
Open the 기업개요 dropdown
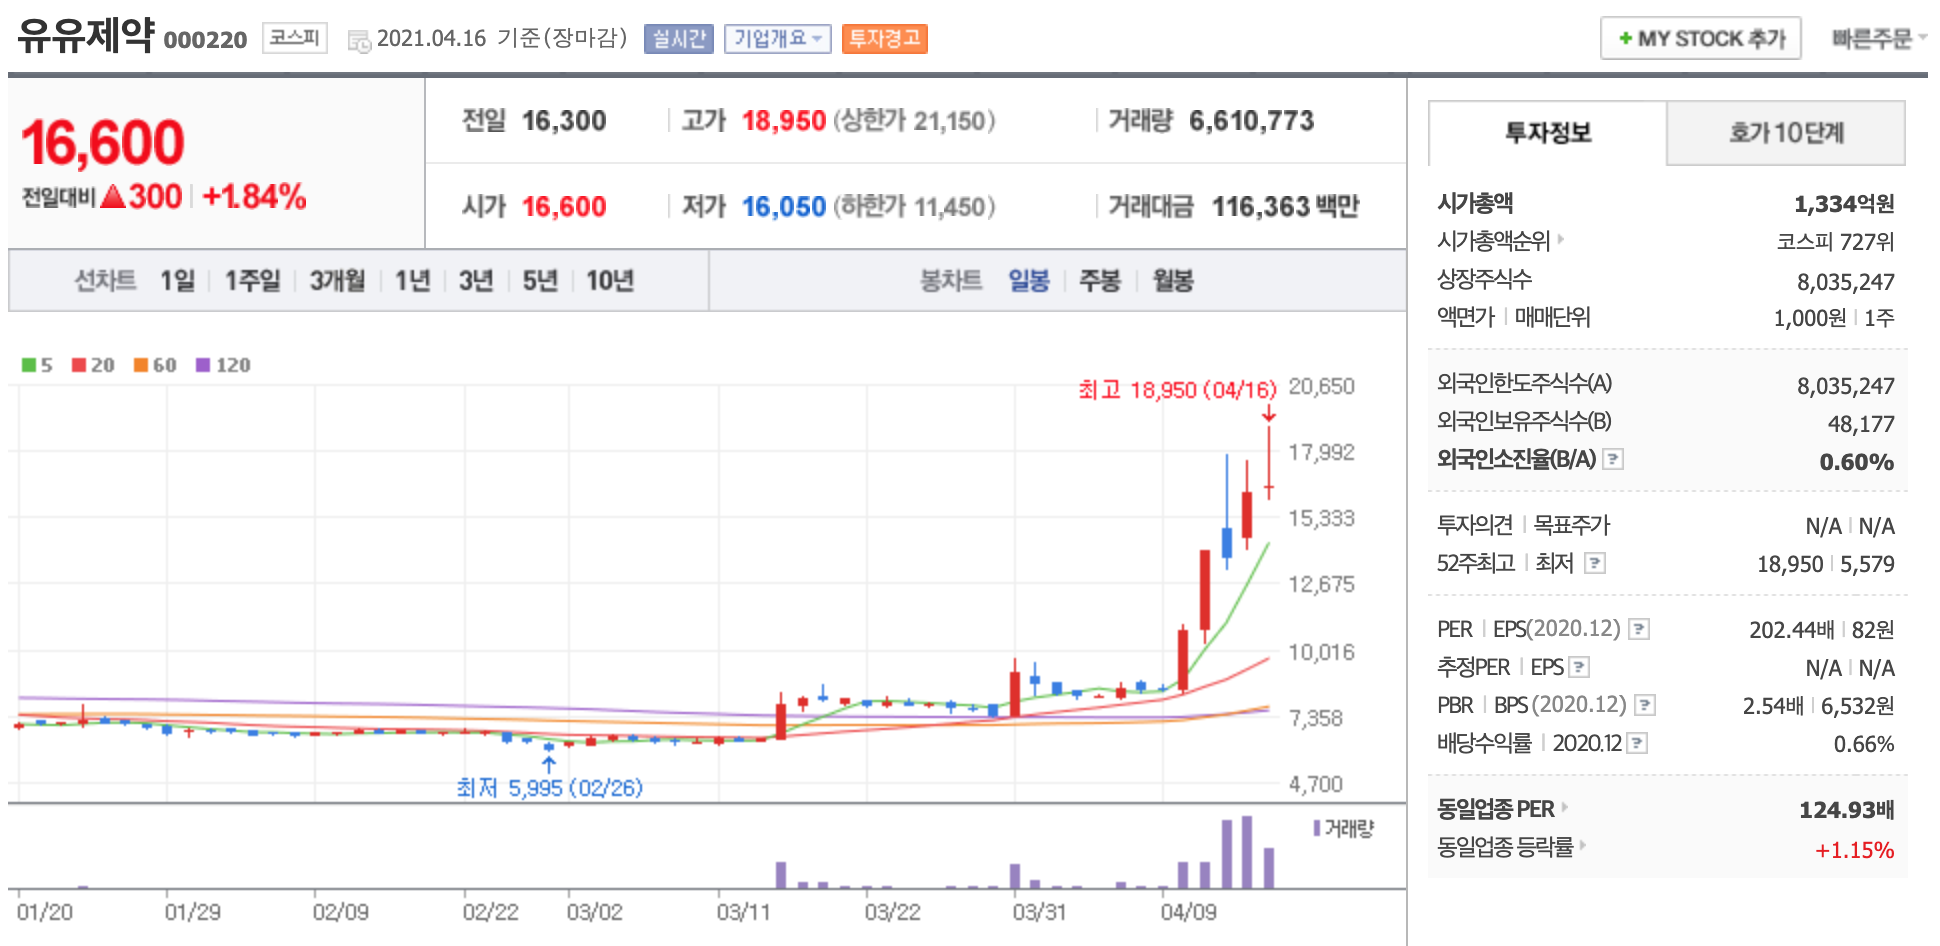click(x=777, y=39)
